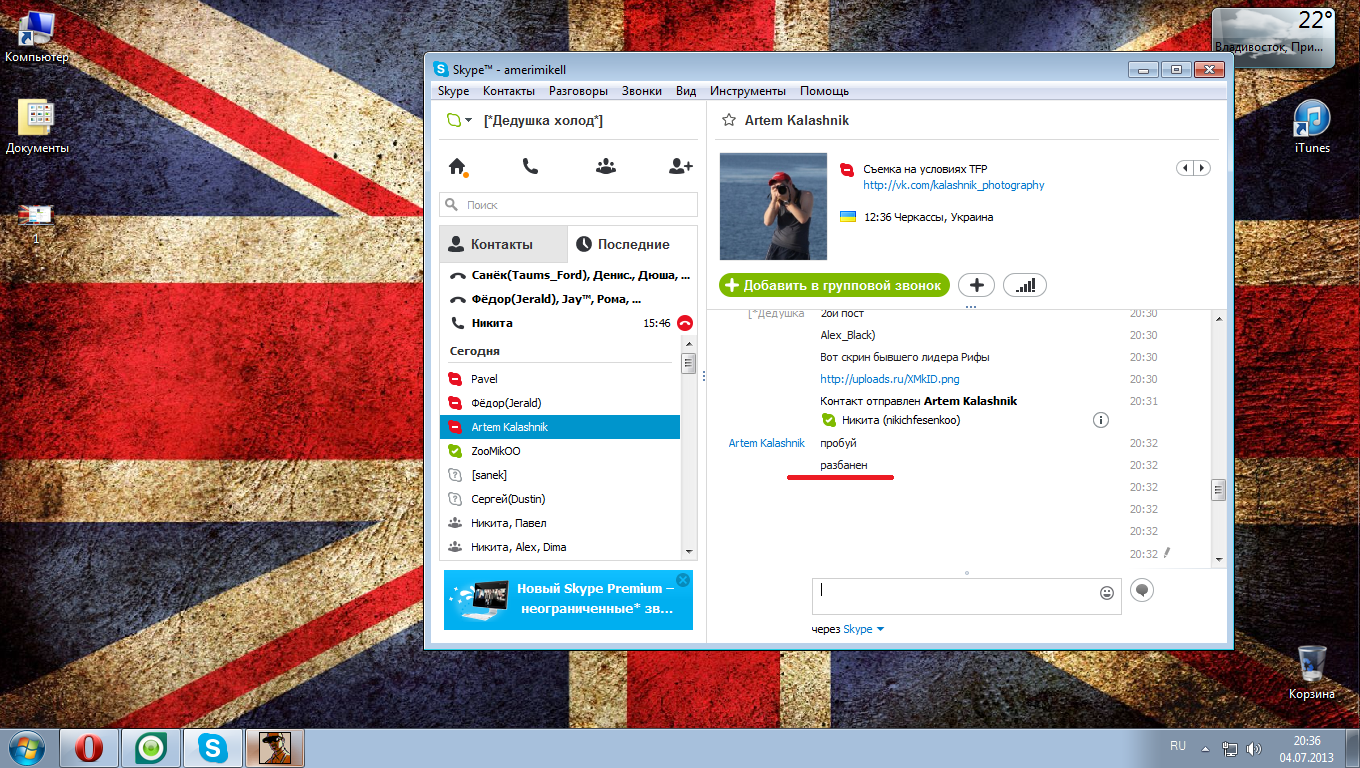Open the Computer desktop icon
The image size is (1360, 768).
point(37,36)
